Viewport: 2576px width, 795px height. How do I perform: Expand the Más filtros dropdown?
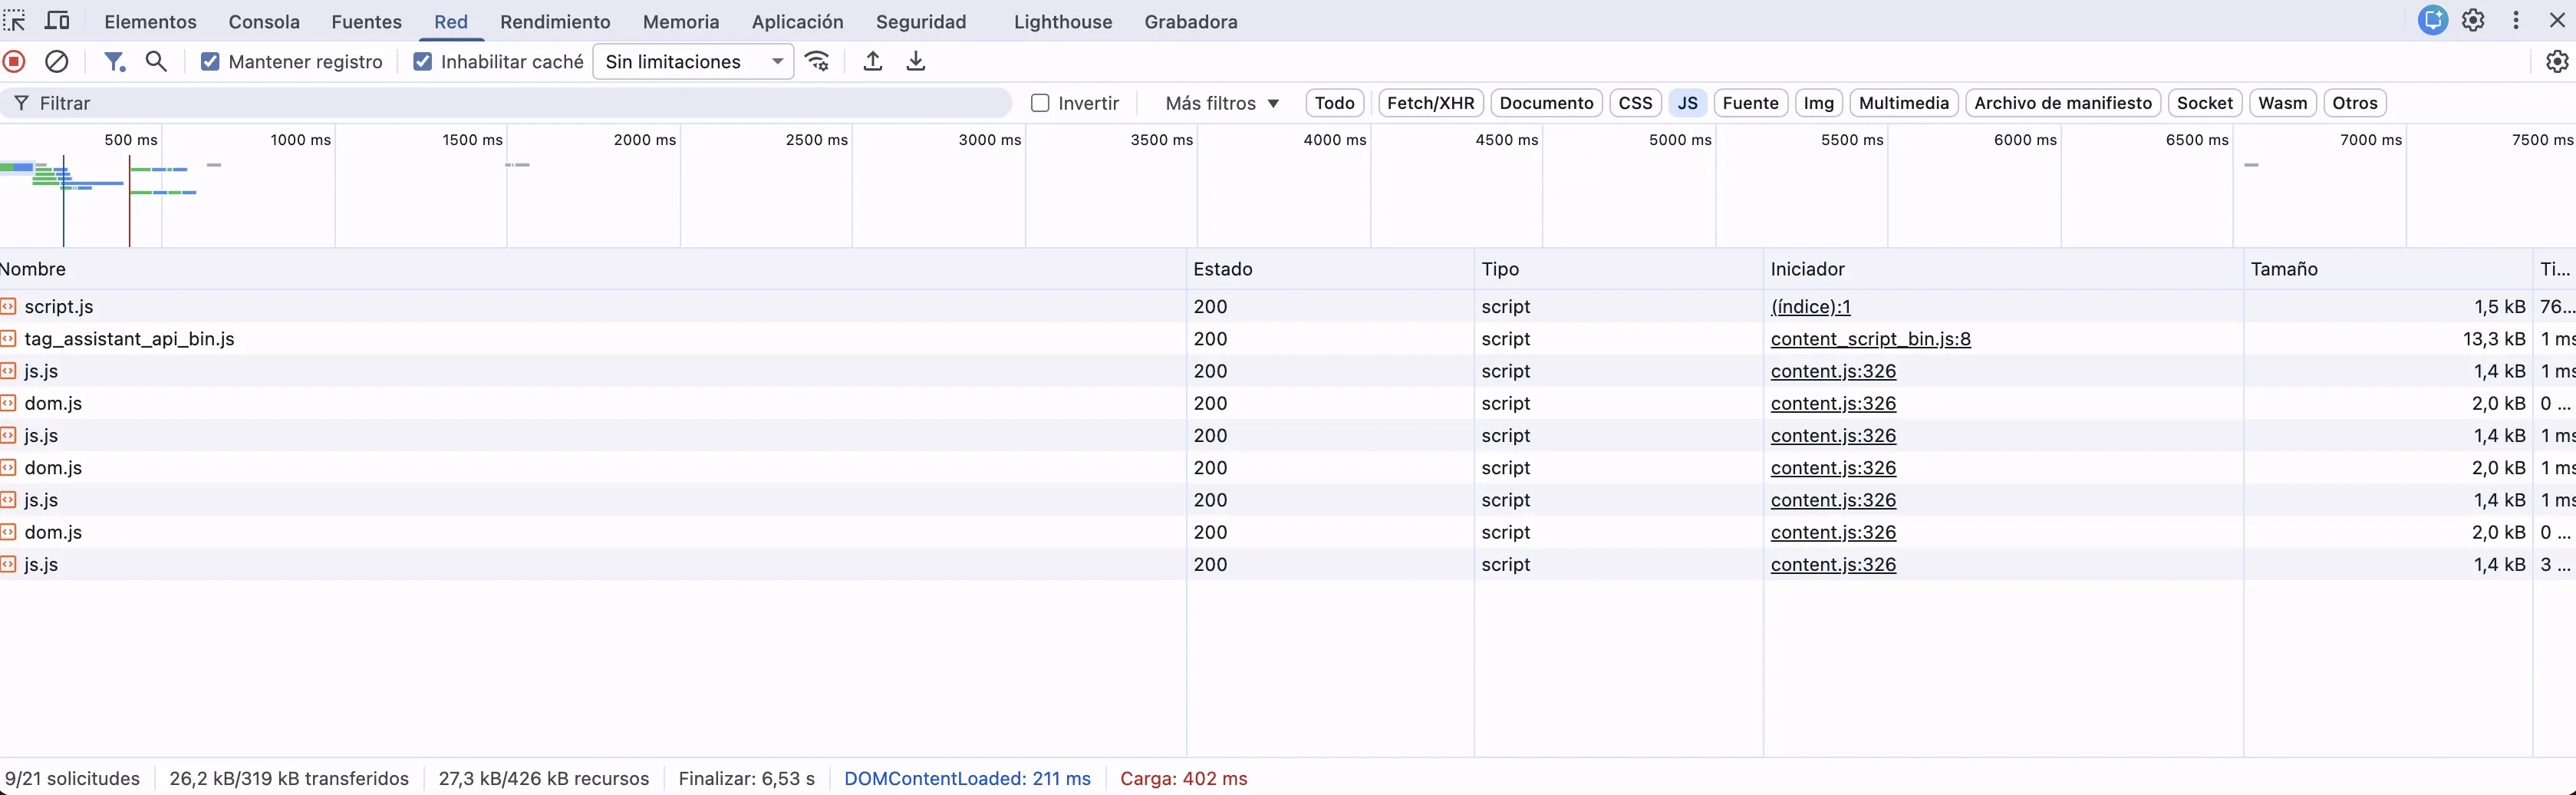click(1222, 103)
